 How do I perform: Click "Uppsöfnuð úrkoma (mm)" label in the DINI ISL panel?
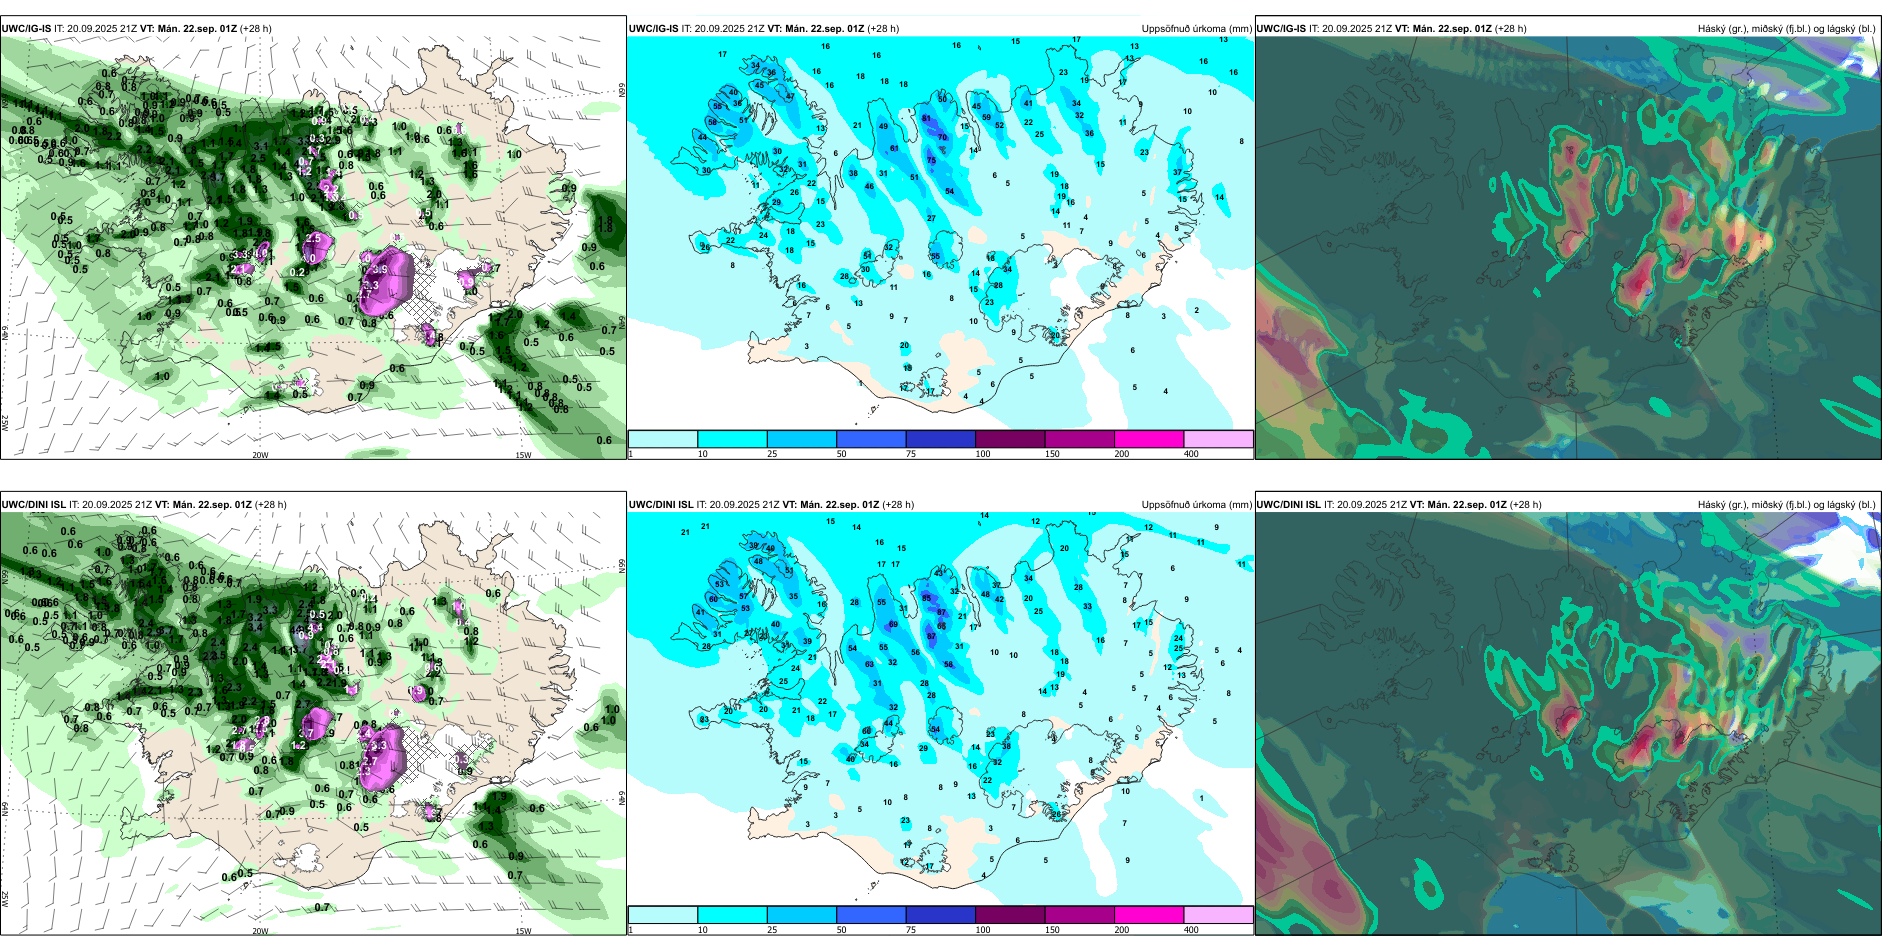(1197, 505)
